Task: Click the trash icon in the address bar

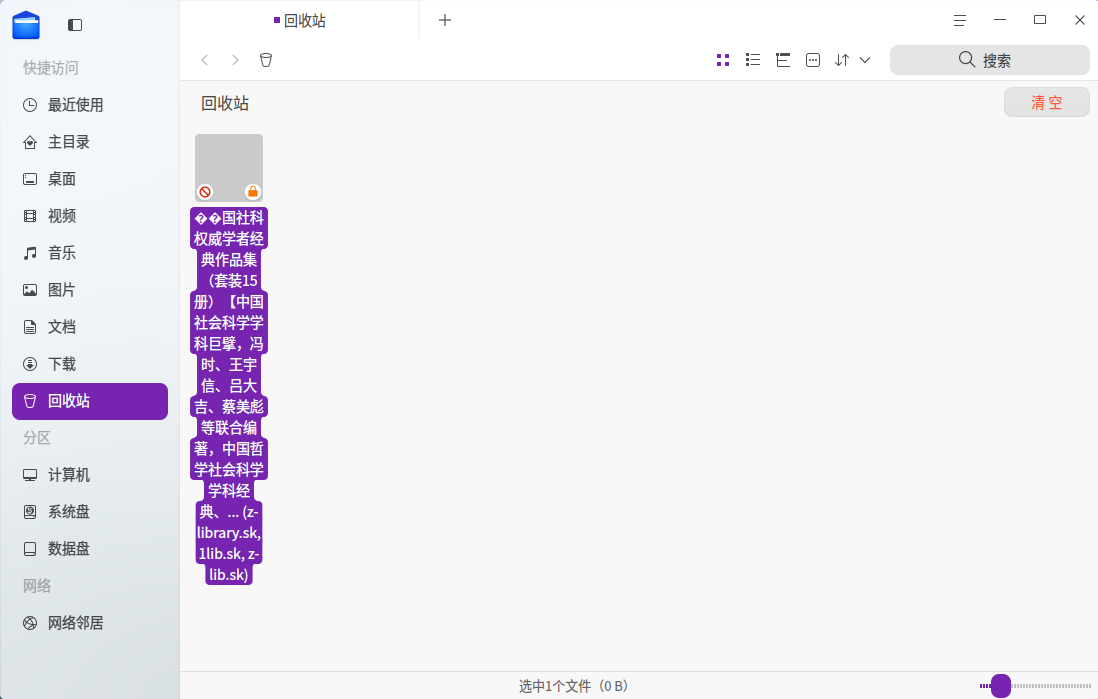Action: pyautogui.click(x=265, y=60)
